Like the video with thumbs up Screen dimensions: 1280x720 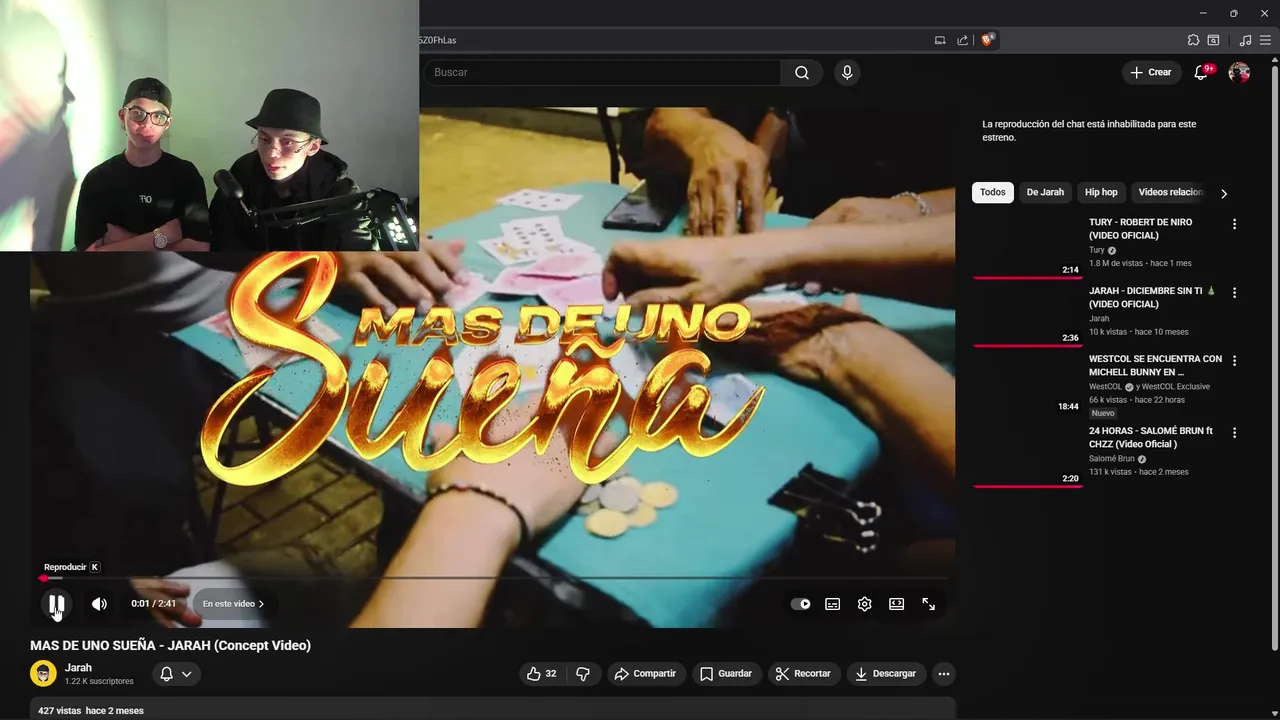pos(541,674)
